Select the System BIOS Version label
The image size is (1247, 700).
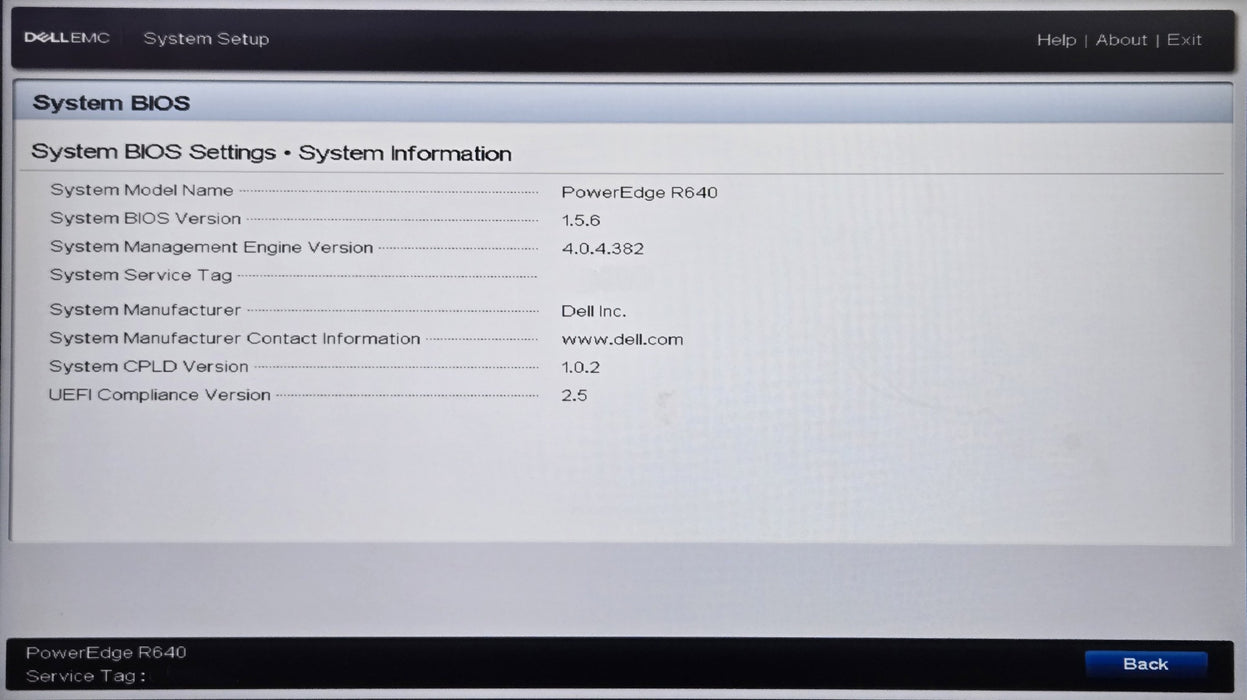click(146, 218)
